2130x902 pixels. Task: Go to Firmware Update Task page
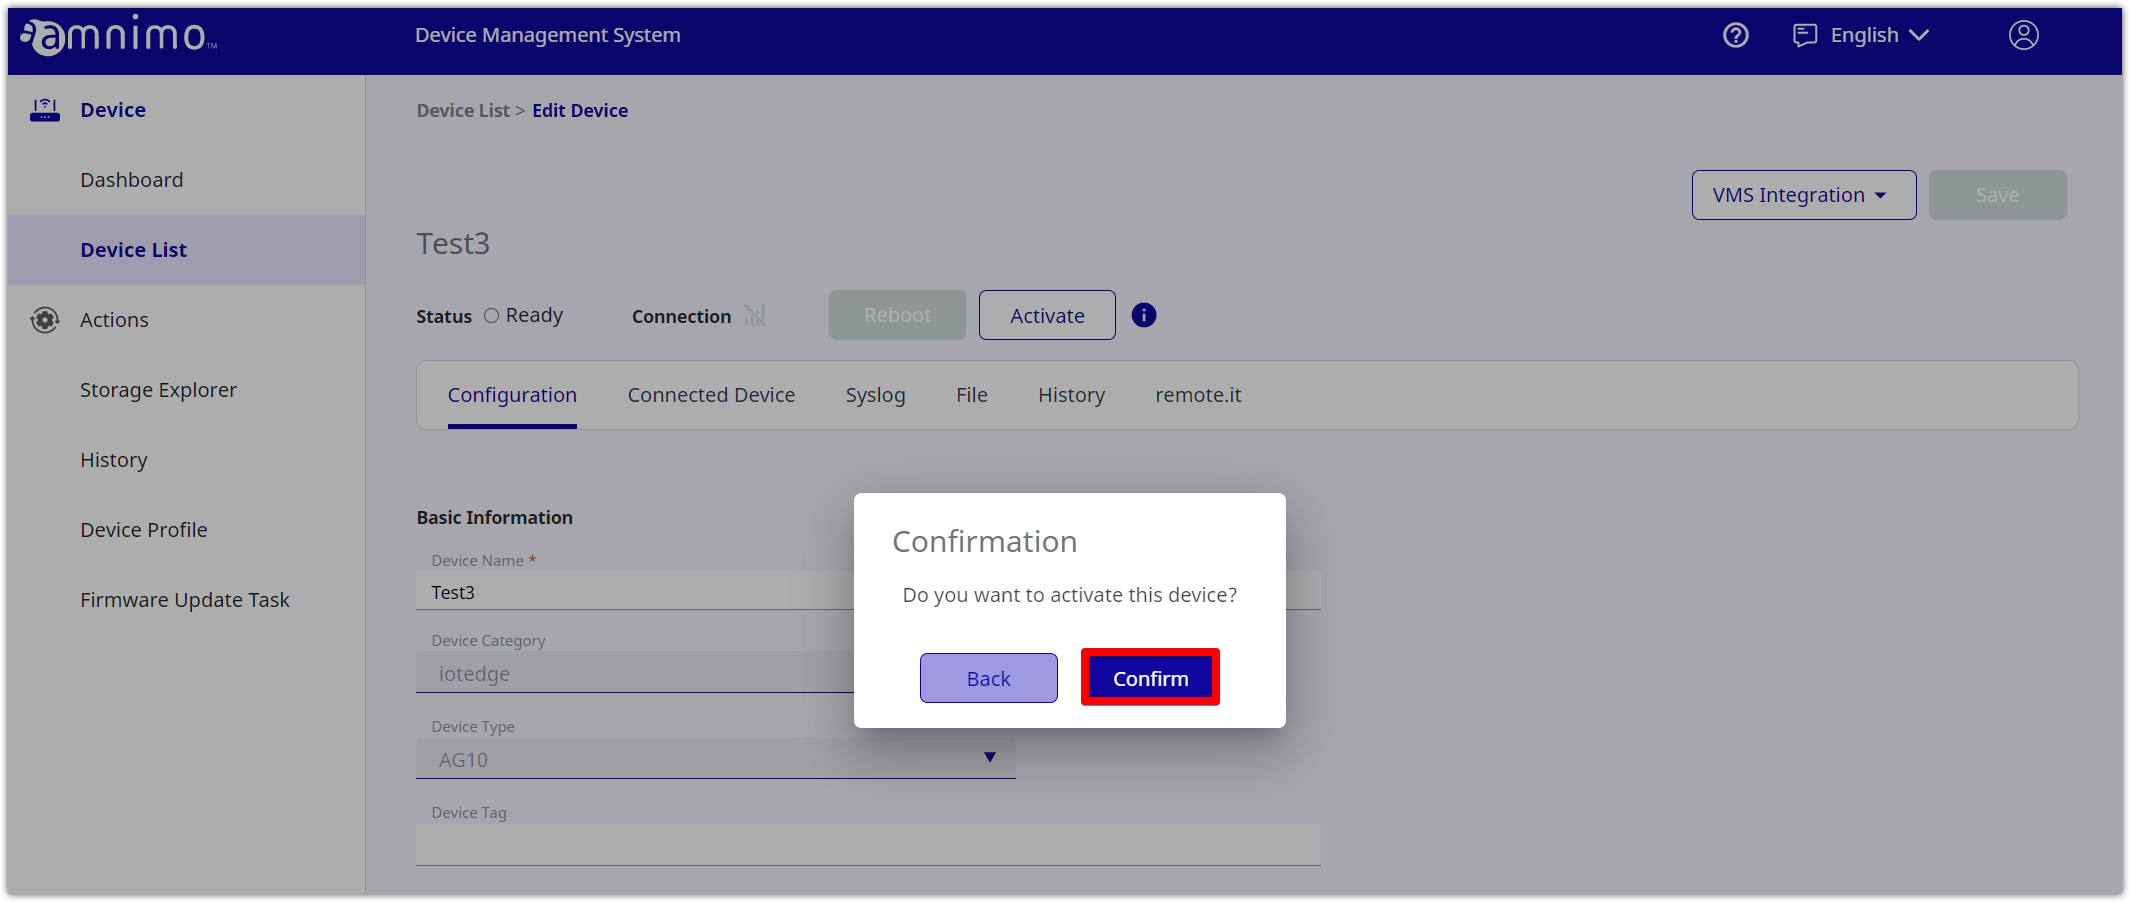click(x=185, y=600)
